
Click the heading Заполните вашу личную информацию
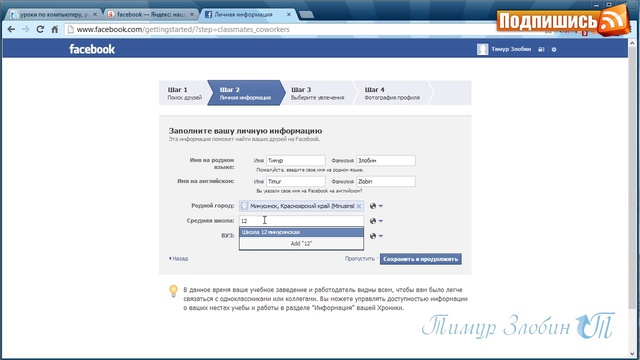pyautogui.click(x=245, y=131)
